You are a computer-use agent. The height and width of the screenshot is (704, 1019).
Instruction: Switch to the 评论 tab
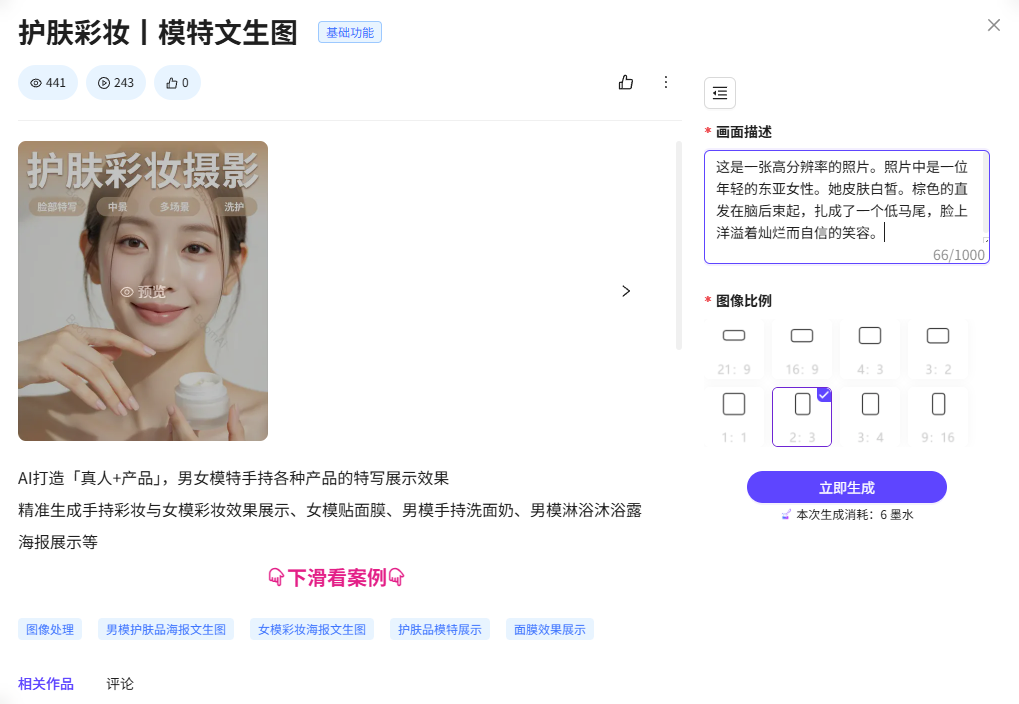[120, 684]
